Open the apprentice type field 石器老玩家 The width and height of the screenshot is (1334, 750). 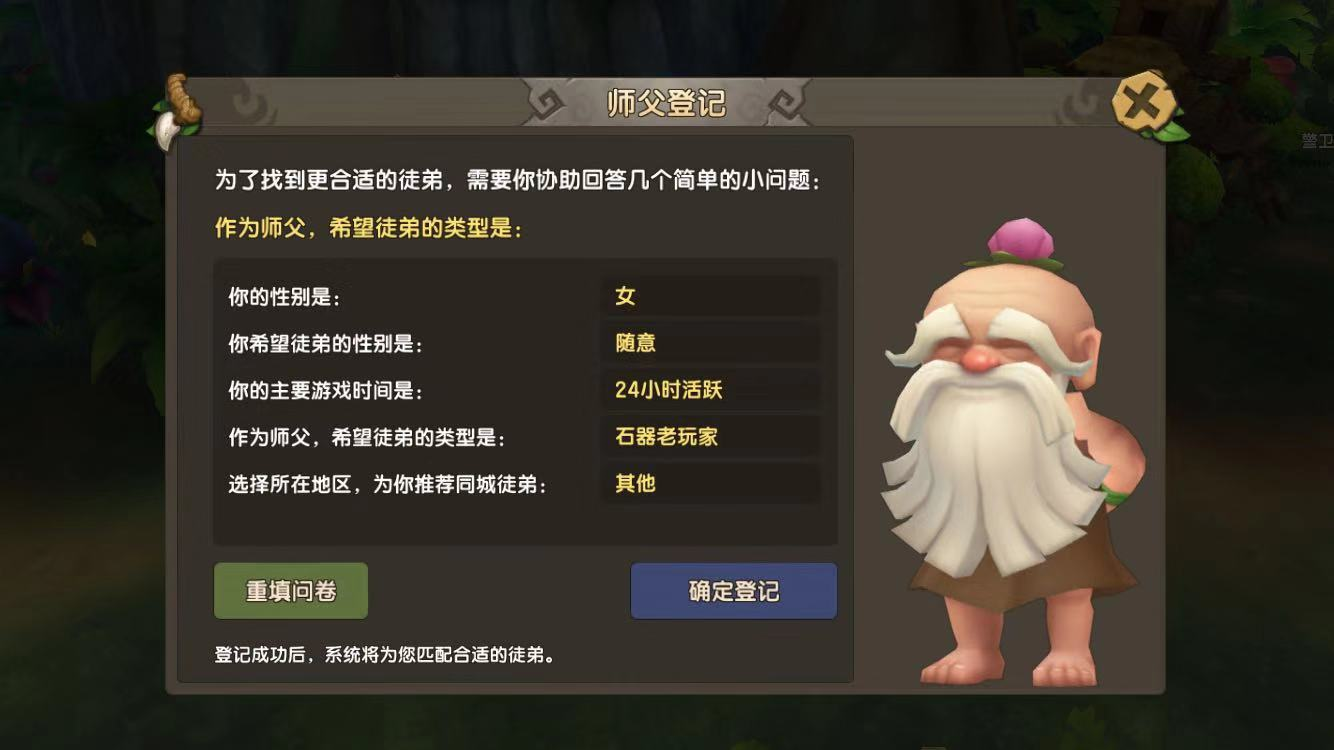pos(710,437)
